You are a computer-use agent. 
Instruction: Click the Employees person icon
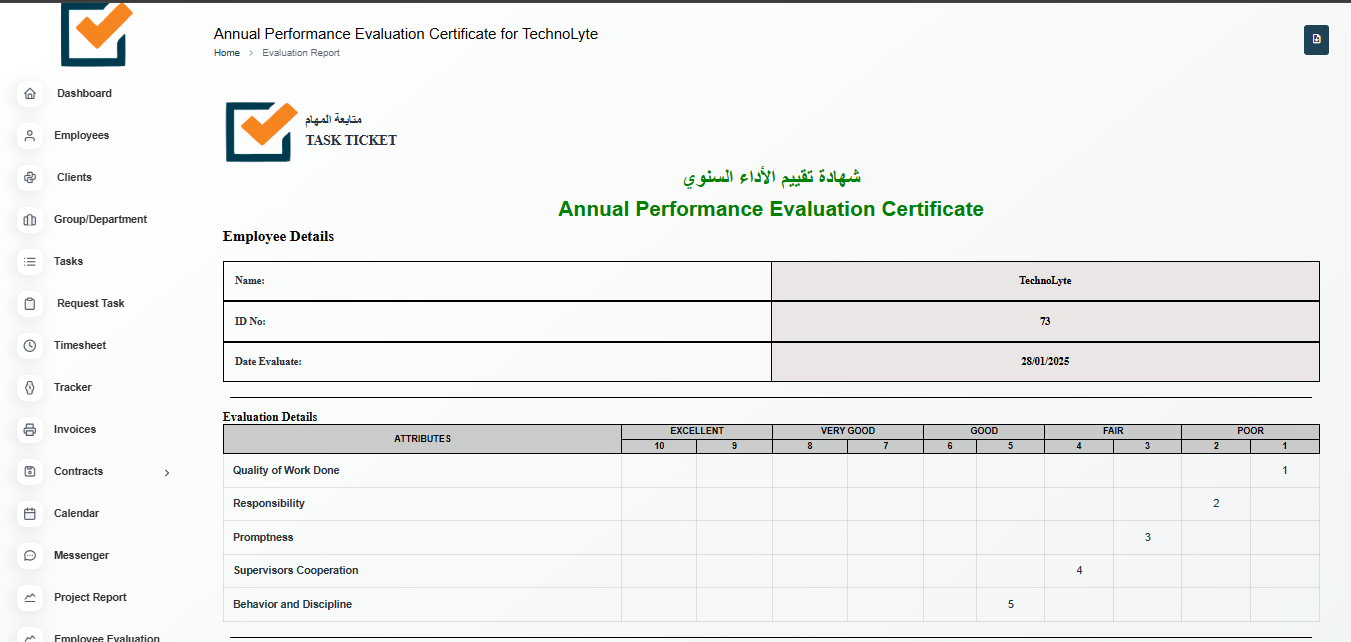point(30,136)
